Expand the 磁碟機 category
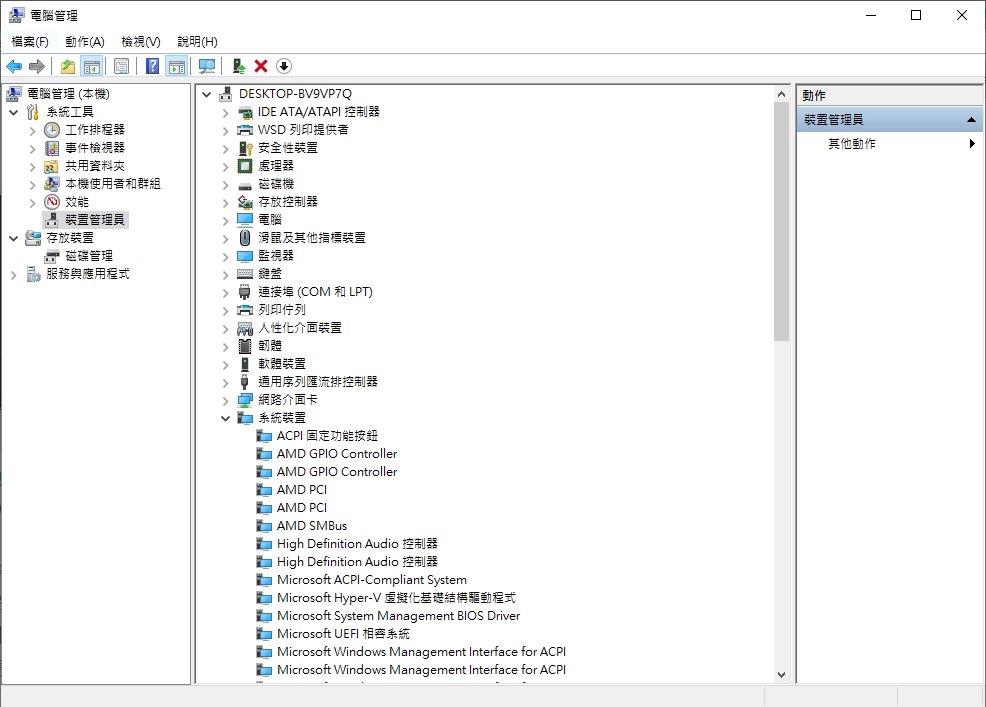Screen dimensions: 986x707 [225, 184]
